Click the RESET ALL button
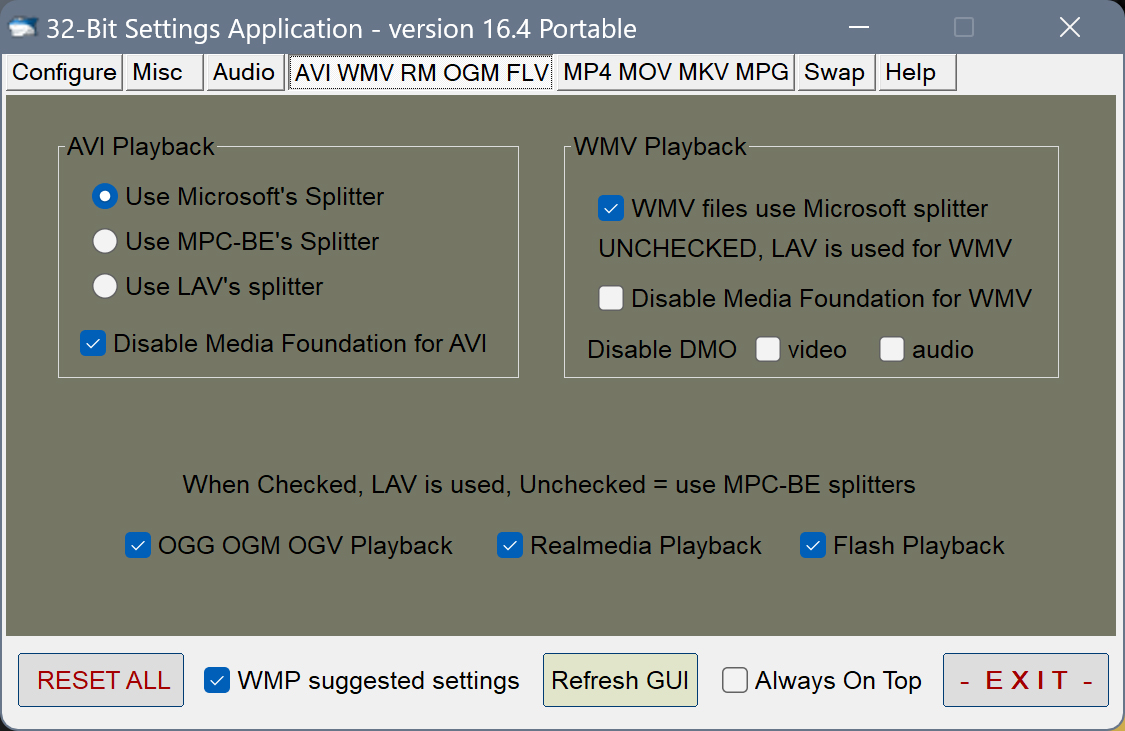This screenshot has width=1125, height=731. point(101,680)
